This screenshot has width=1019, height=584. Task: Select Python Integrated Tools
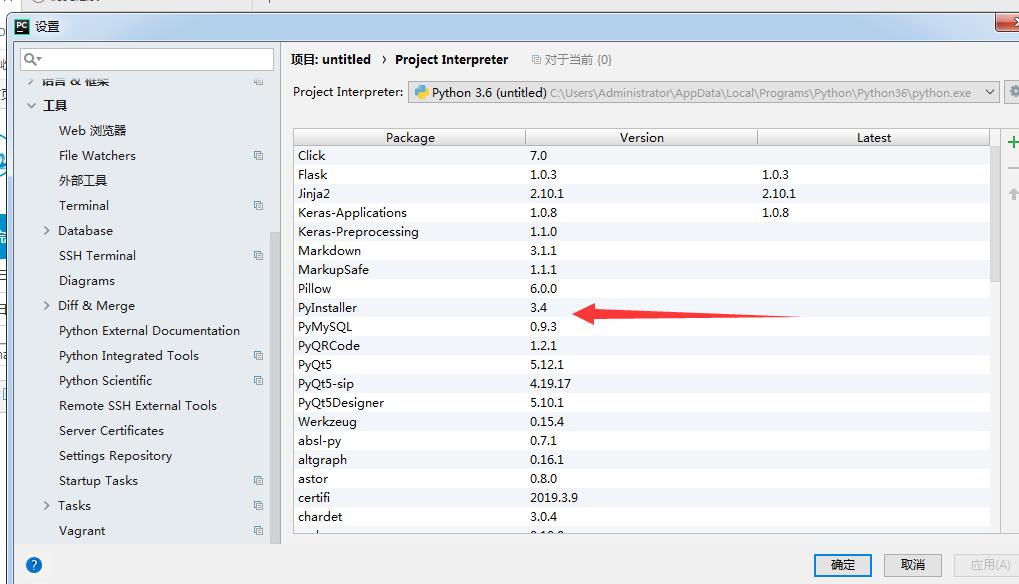(129, 355)
